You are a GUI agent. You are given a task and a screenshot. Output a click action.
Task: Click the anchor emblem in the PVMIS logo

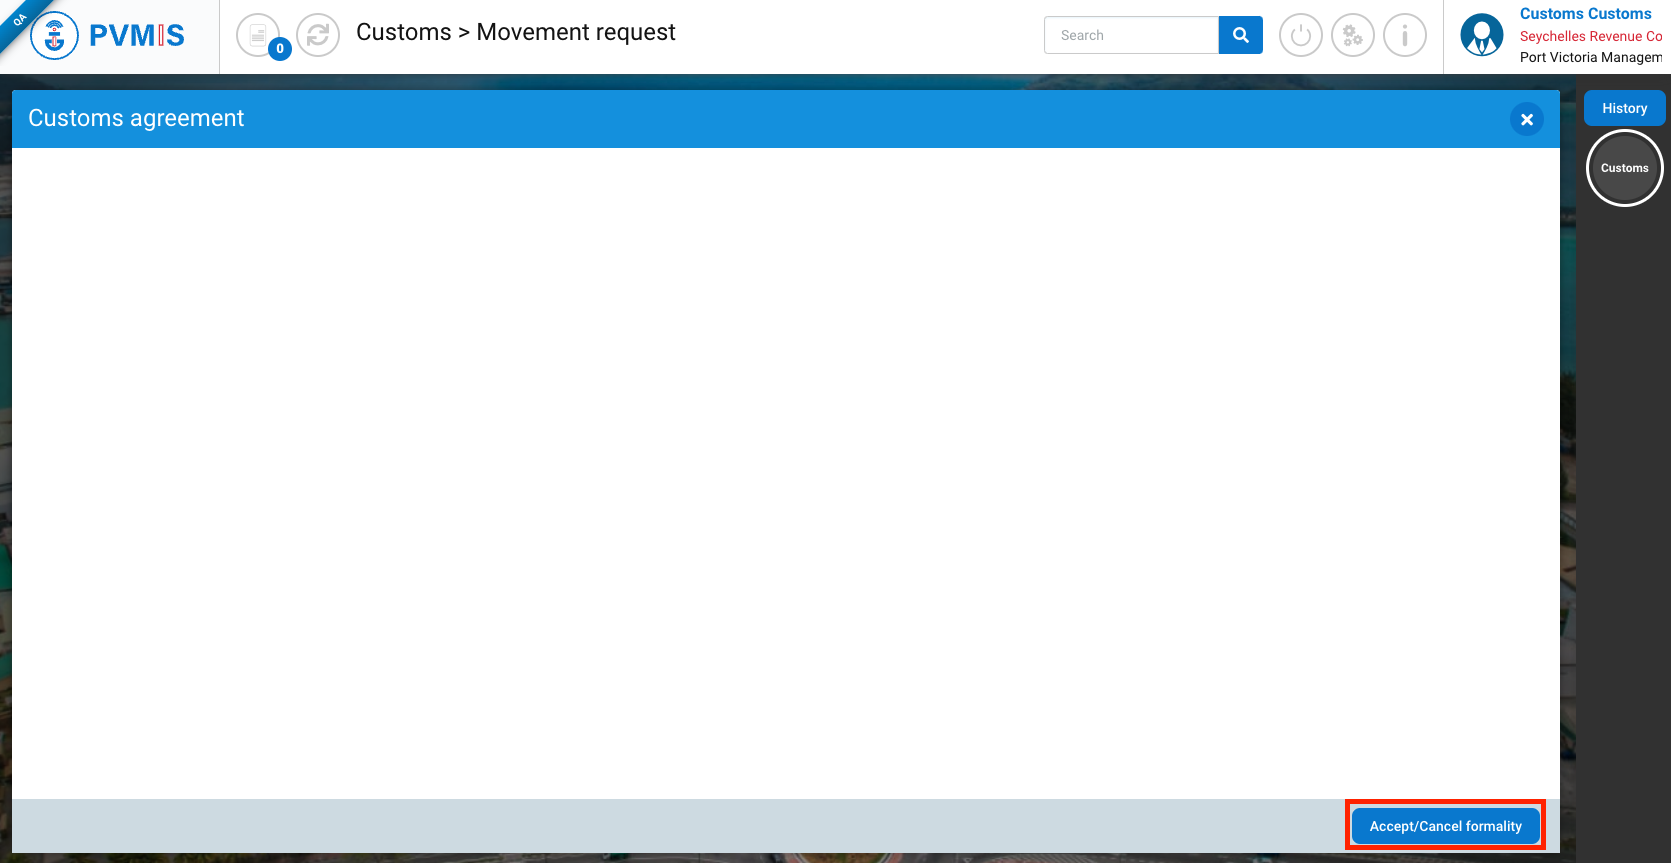pyautogui.click(x=55, y=36)
